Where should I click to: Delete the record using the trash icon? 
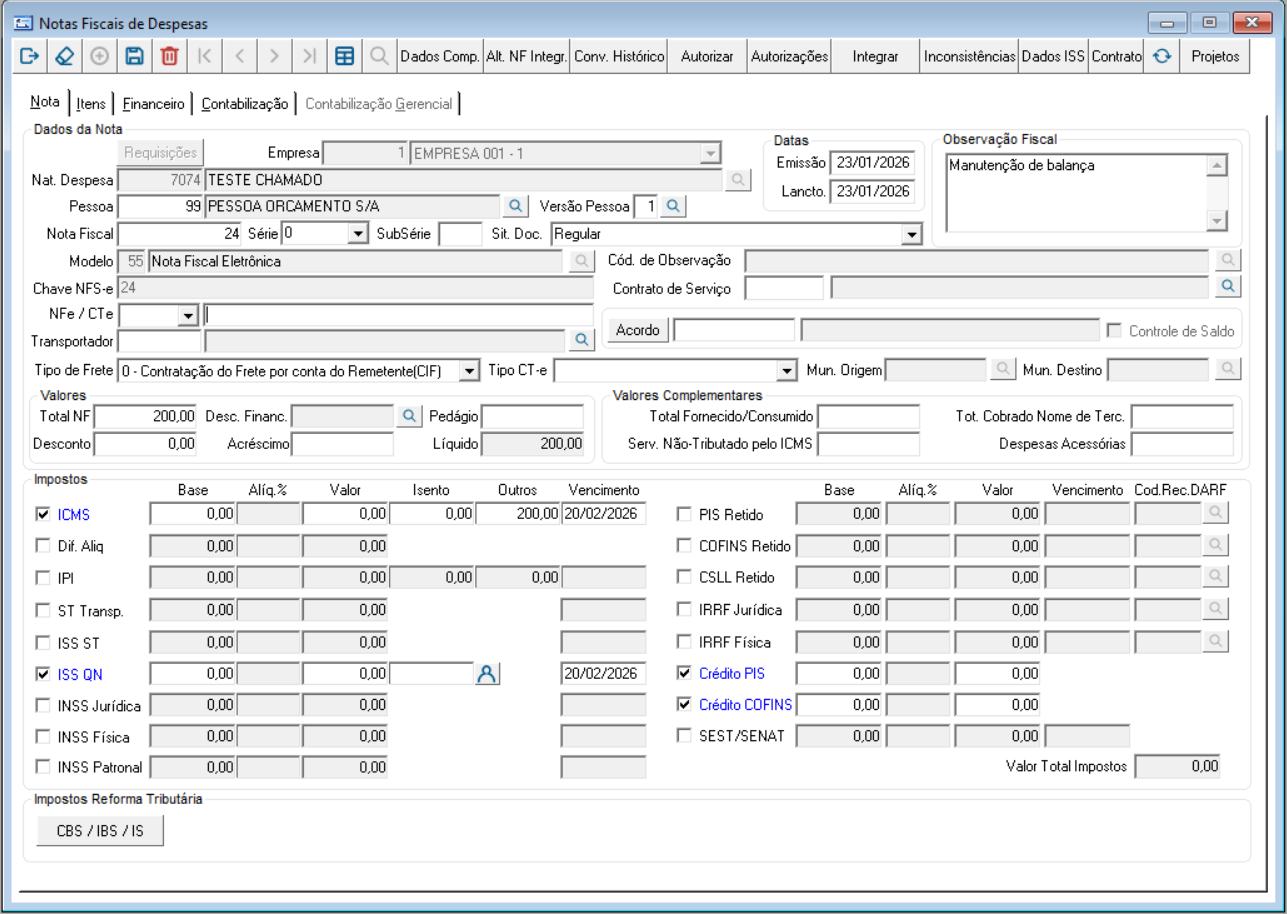(169, 57)
